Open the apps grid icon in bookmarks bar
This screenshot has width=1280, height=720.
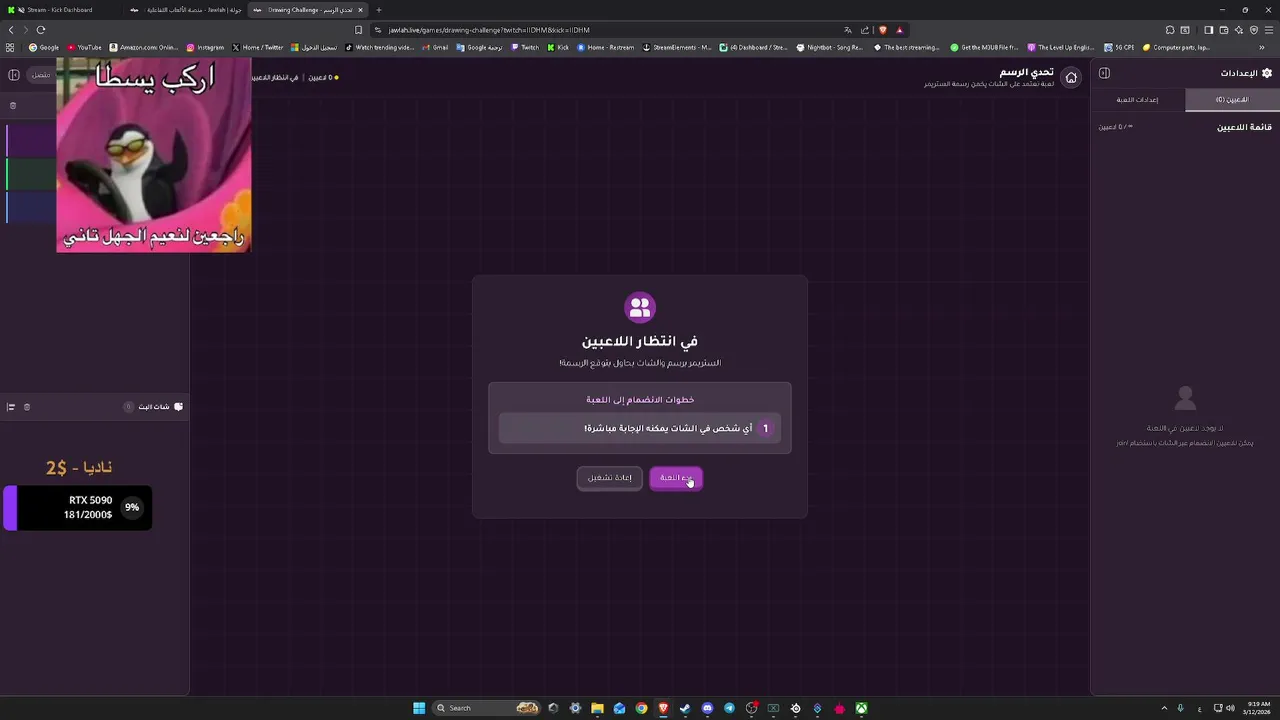coord(10,47)
